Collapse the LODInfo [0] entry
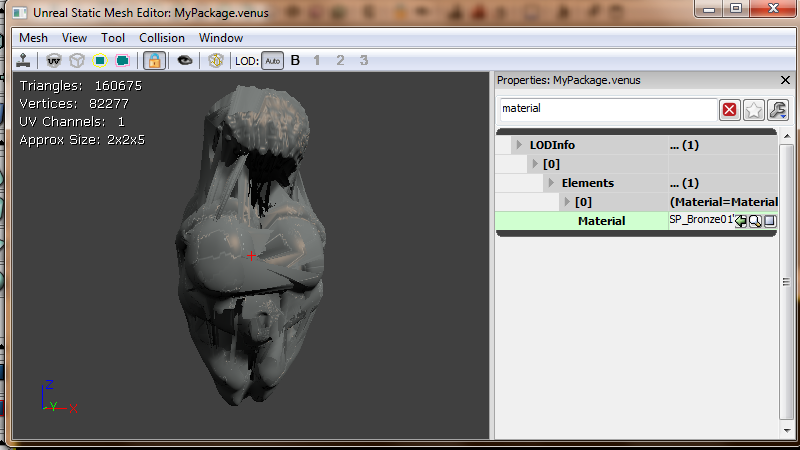Screen dimensions: 800x450 535,164
